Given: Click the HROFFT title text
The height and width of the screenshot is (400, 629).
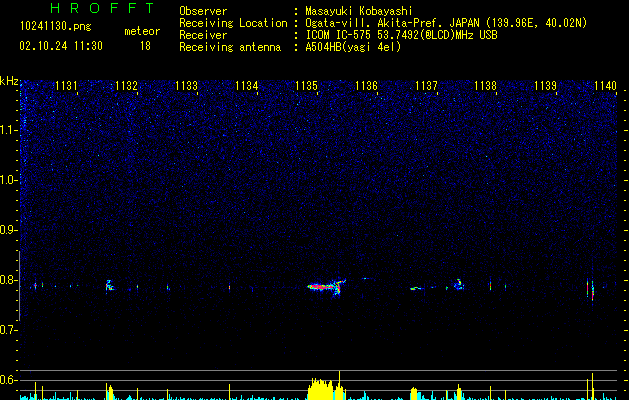Looking at the screenshot, I should [x=103, y=8].
